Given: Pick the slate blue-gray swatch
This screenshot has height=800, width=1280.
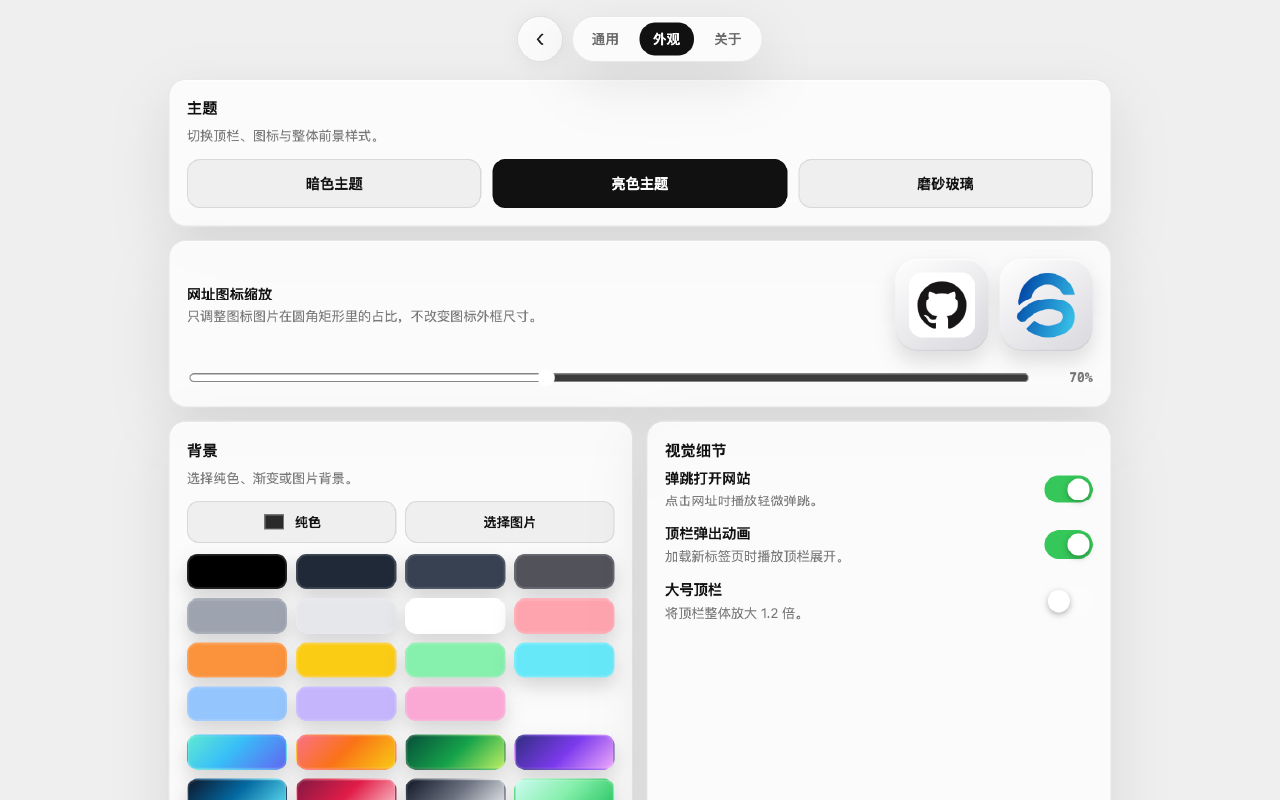Looking at the screenshot, I should pyautogui.click(x=455, y=572).
